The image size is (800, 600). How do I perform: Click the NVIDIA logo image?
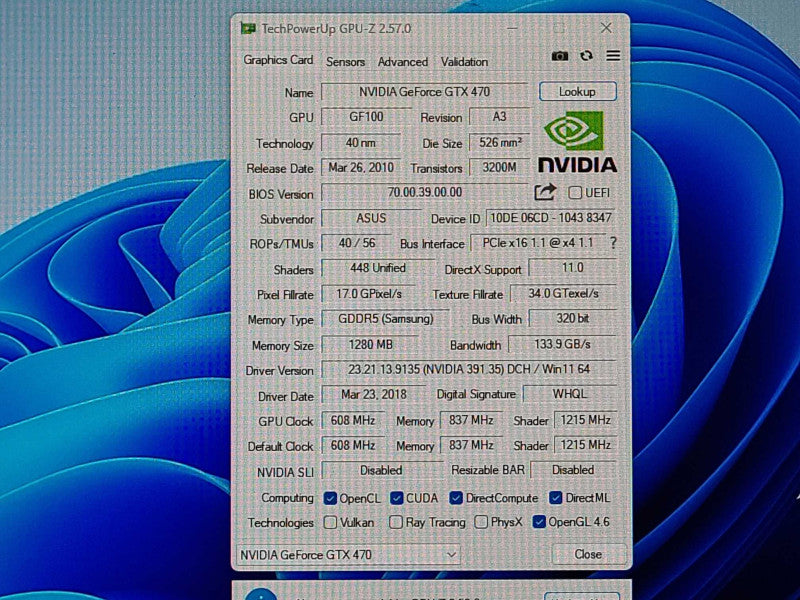(578, 142)
